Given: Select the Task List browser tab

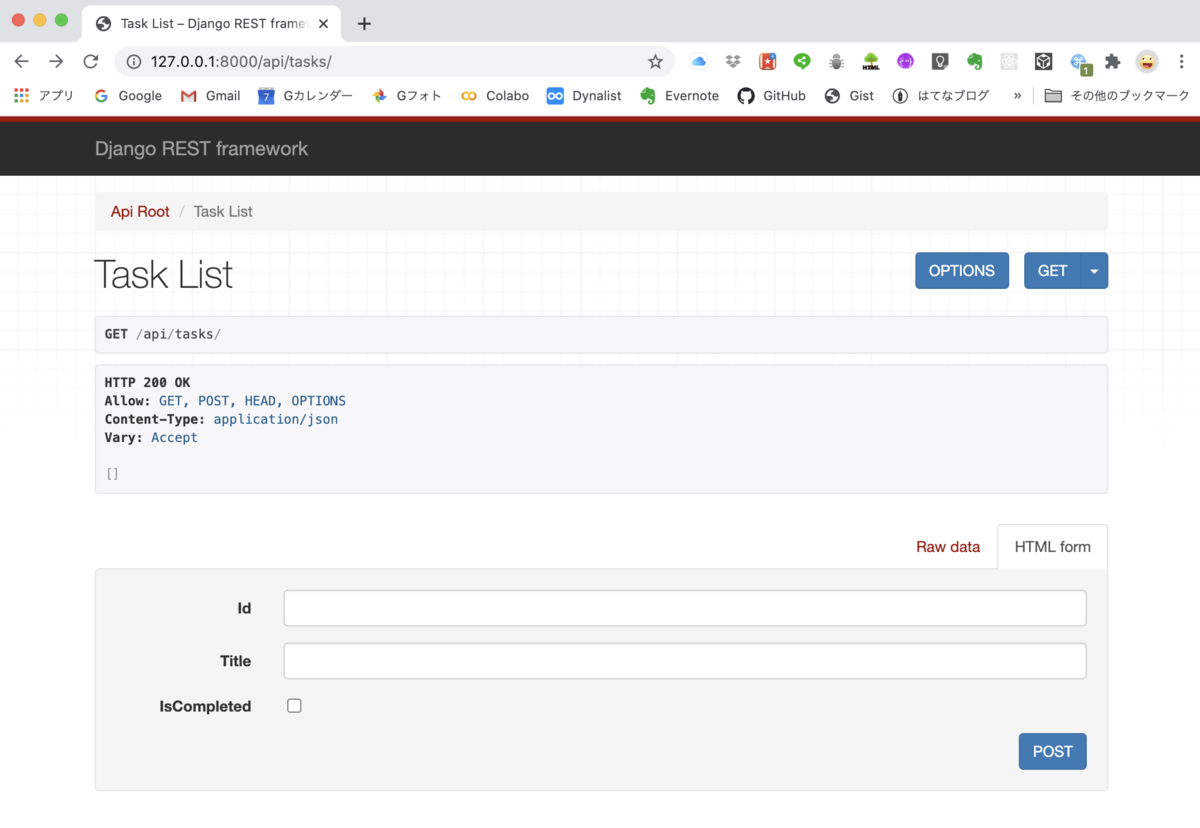Looking at the screenshot, I should (x=210, y=23).
